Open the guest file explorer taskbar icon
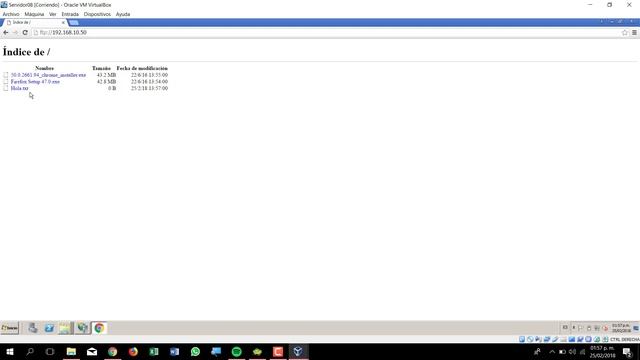 65,328
